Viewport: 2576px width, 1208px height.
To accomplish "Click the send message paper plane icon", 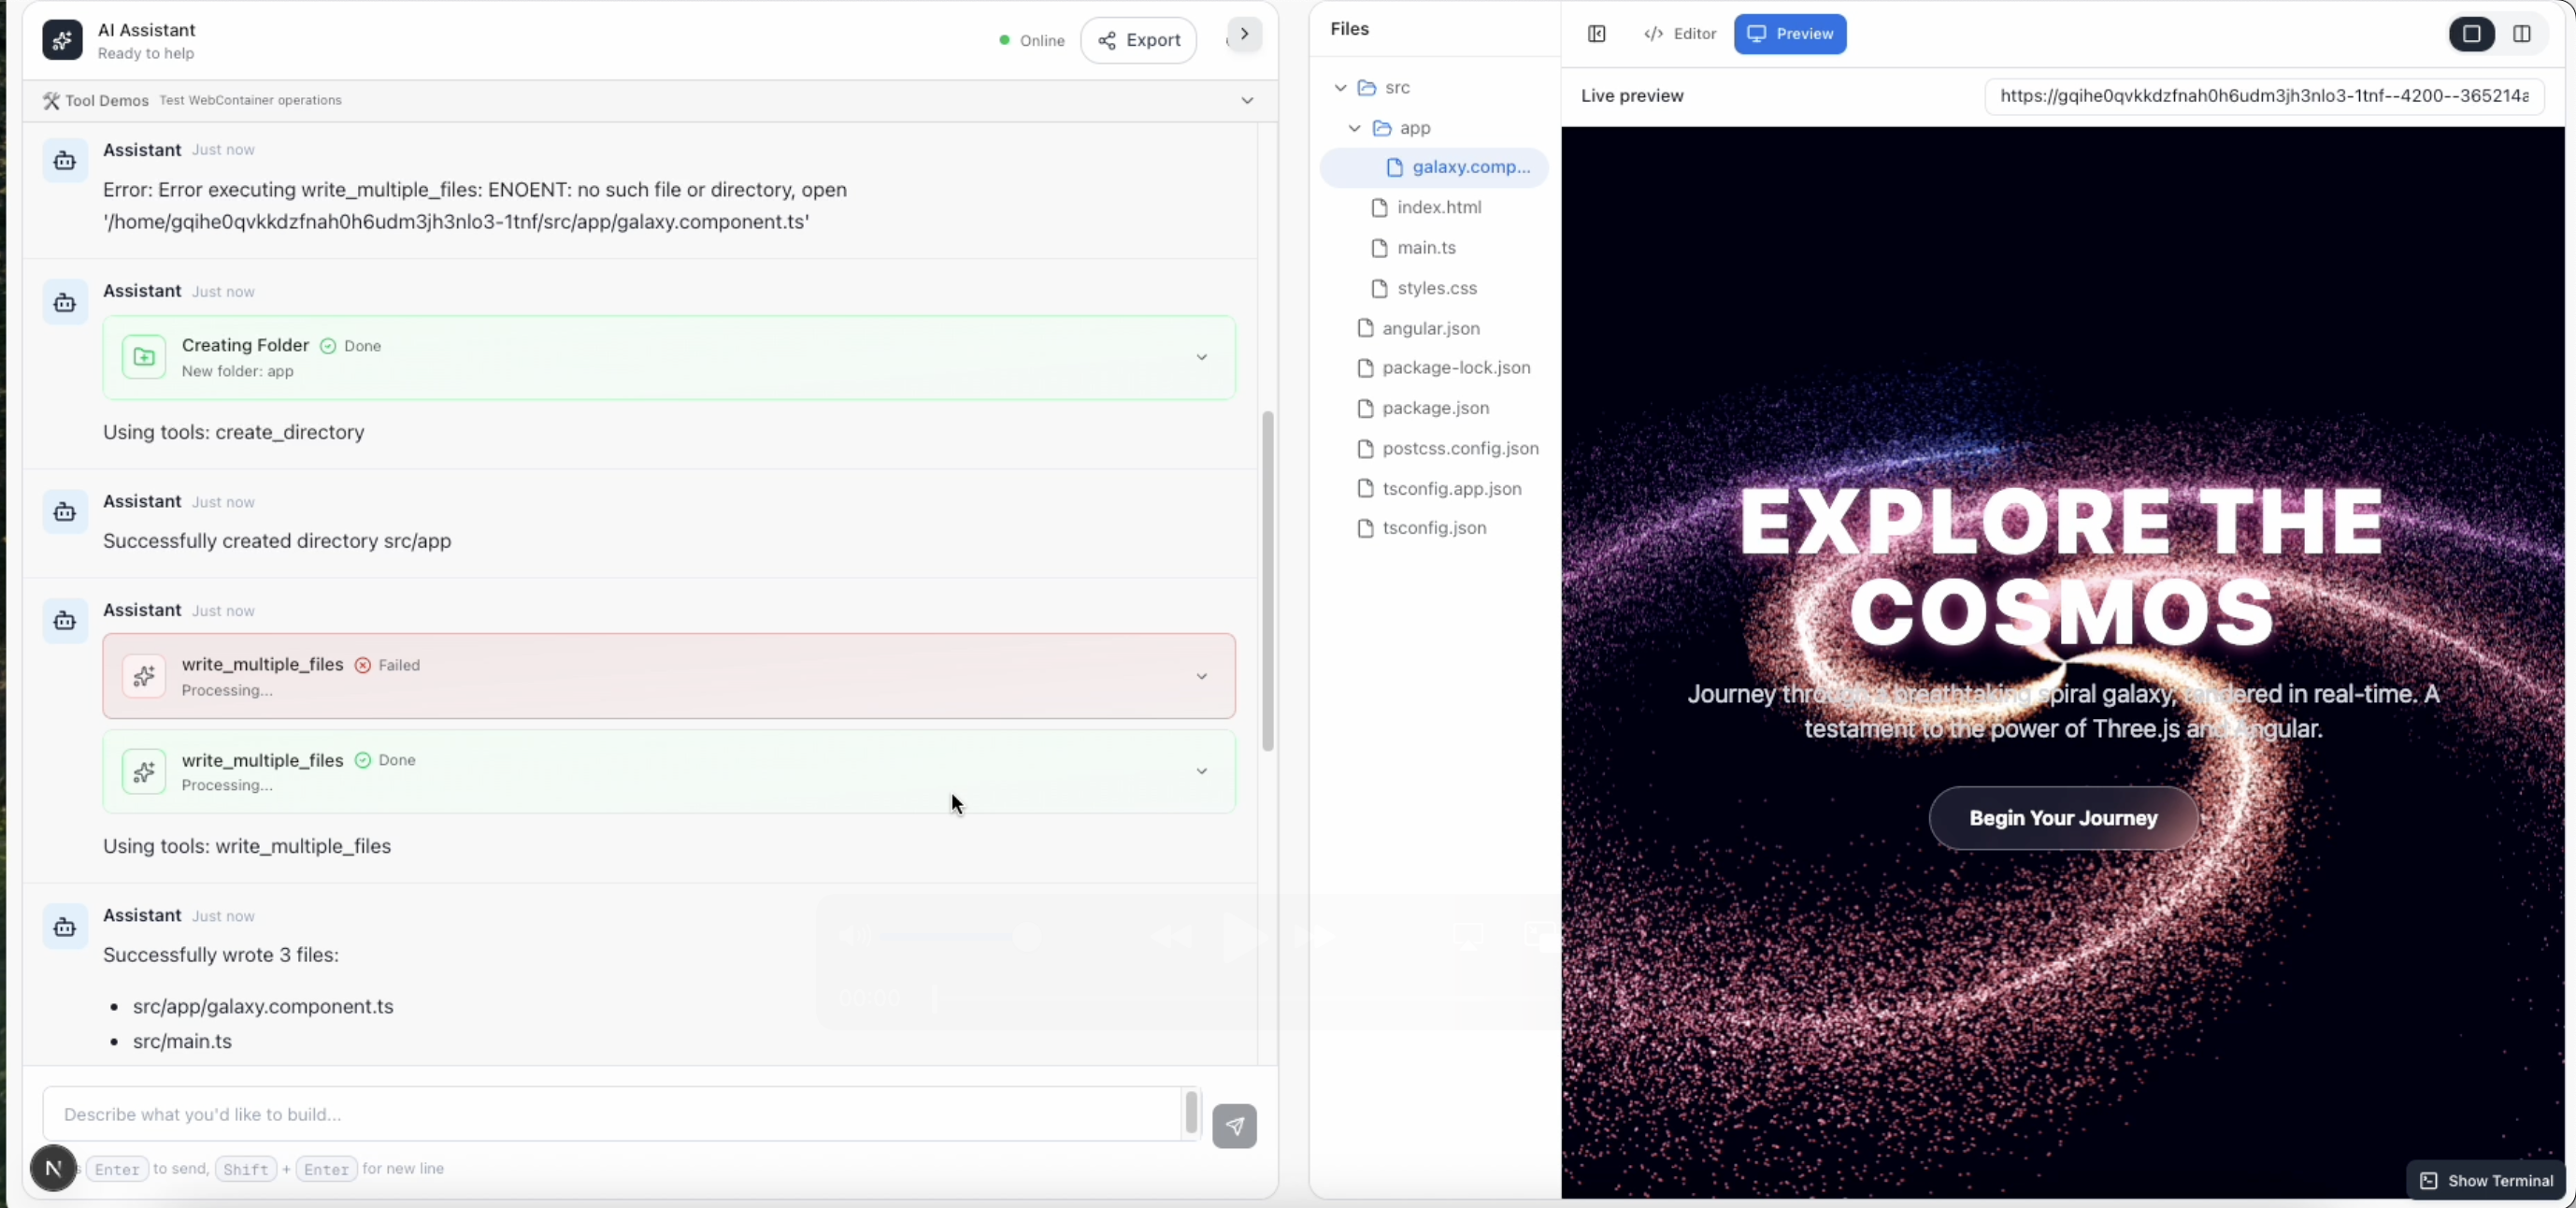I will (x=1234, y=1126).
